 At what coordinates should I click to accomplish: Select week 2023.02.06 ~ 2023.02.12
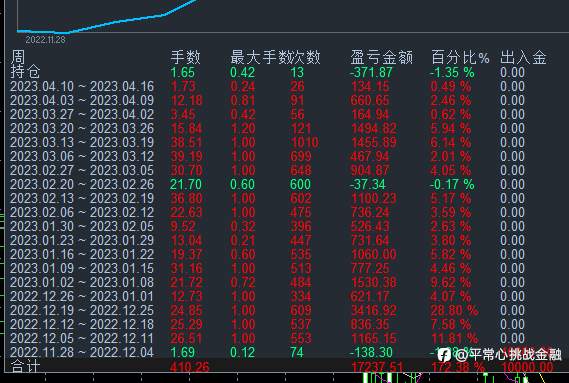pos(82,212)
